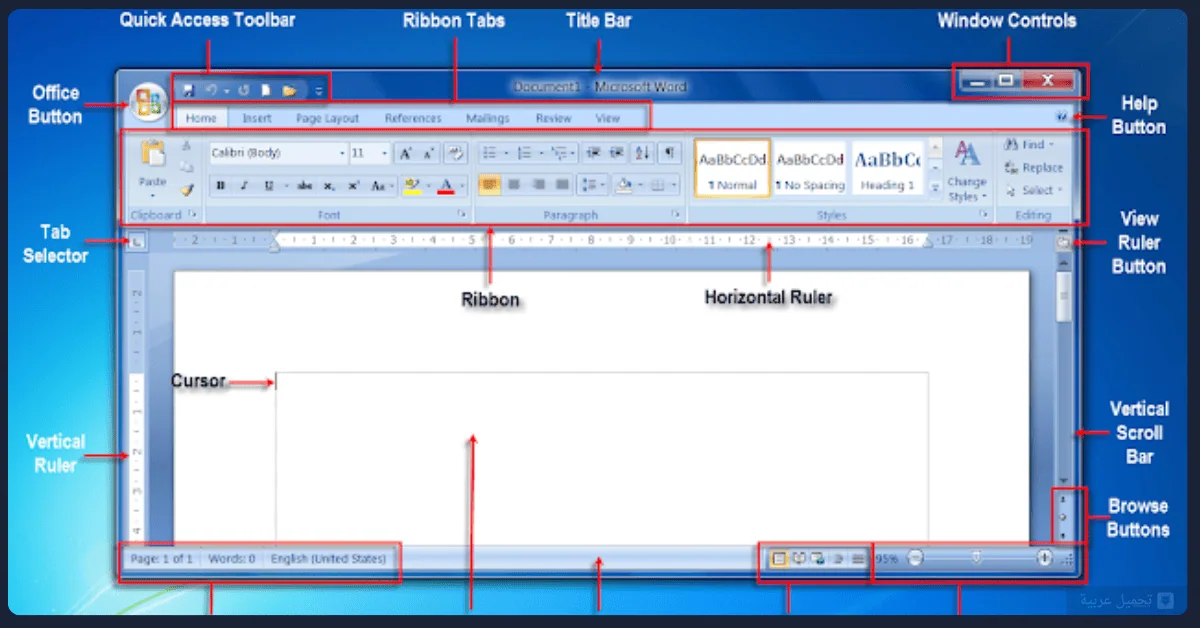This screenshot has width=1200, height=628.
Task: Open the Page Layout tab
Action: 327,118
